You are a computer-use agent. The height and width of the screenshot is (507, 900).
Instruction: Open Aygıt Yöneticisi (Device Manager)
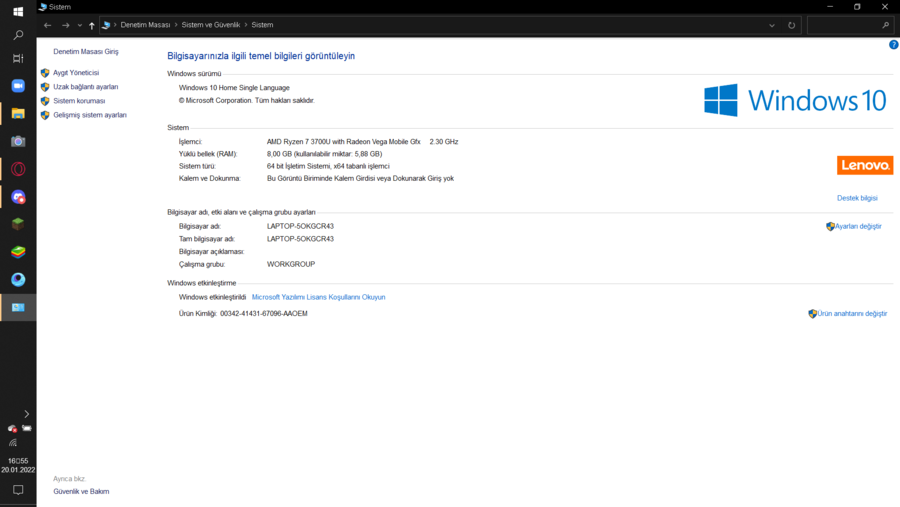[76, 73]
